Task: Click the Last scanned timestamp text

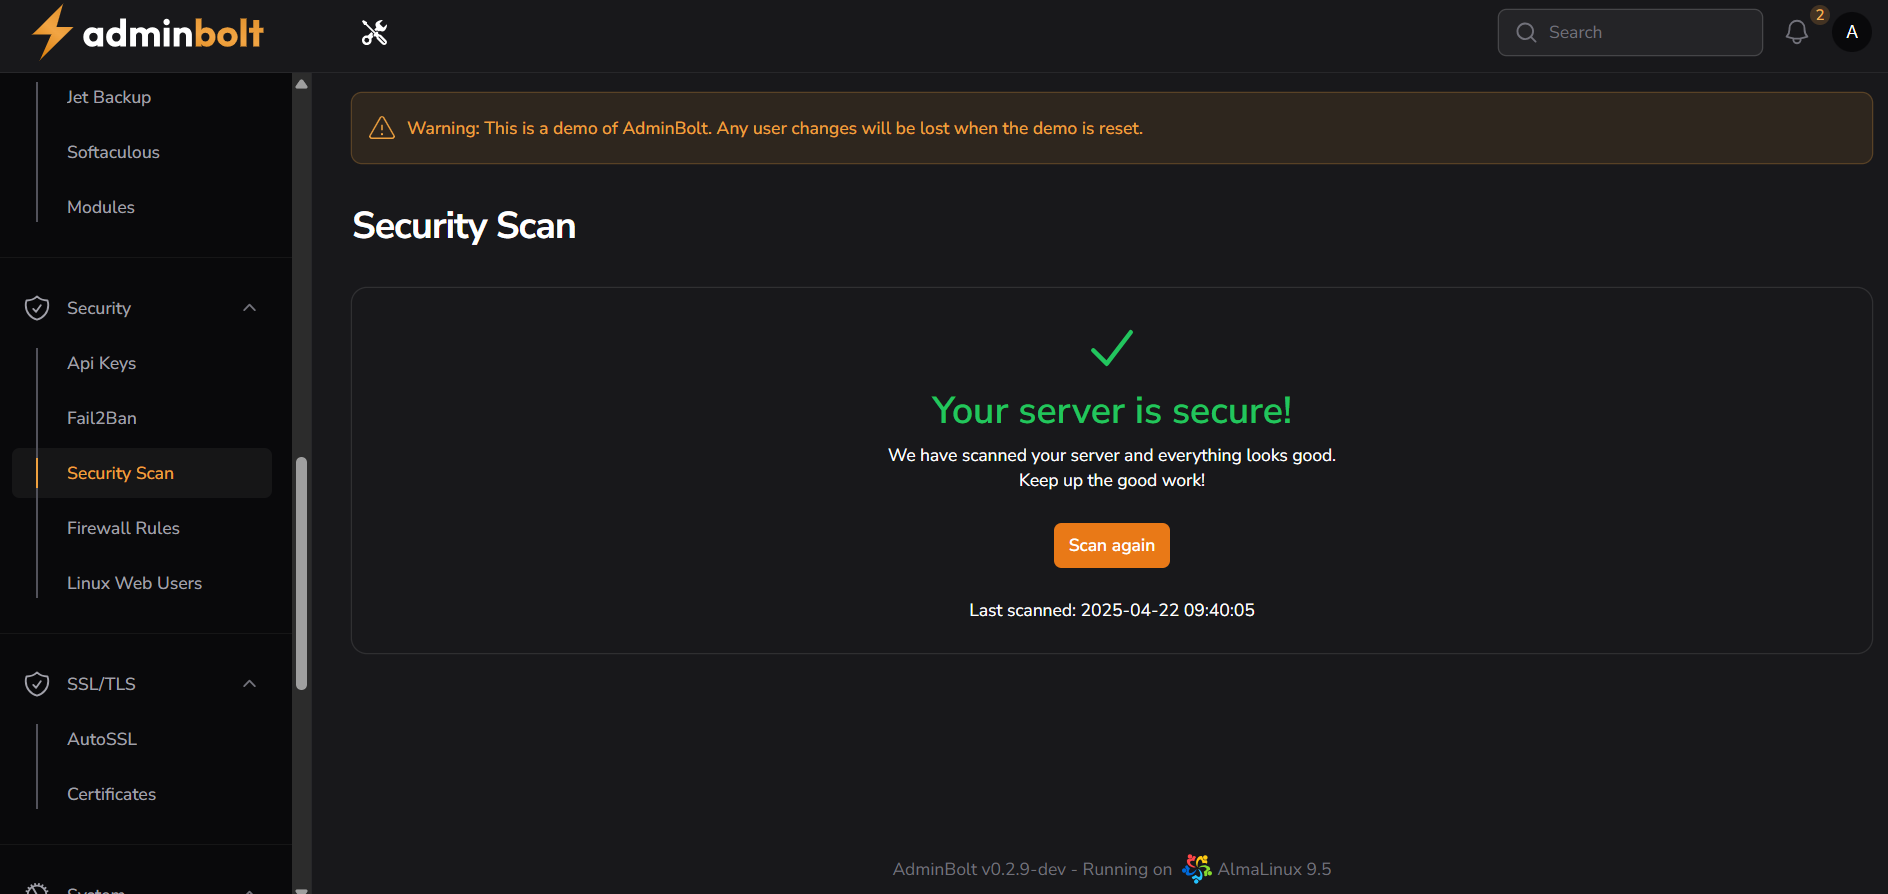Action: [x=1111, y=610]
